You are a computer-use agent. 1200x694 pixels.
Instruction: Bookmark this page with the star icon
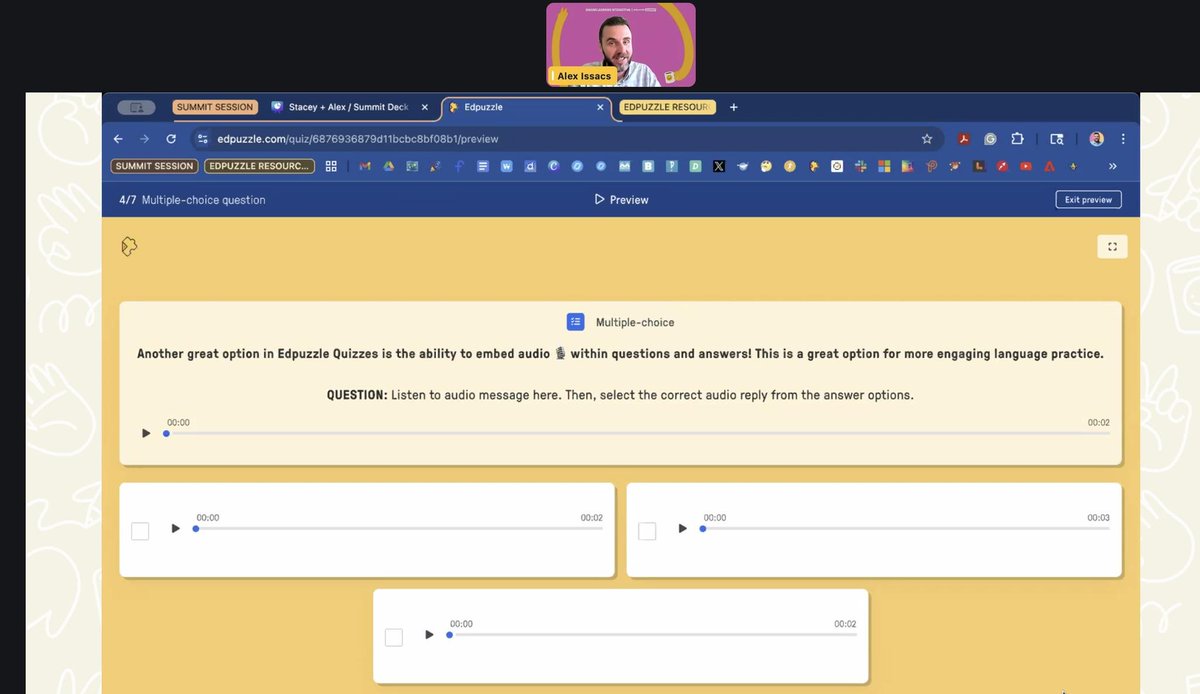point(927,139)
